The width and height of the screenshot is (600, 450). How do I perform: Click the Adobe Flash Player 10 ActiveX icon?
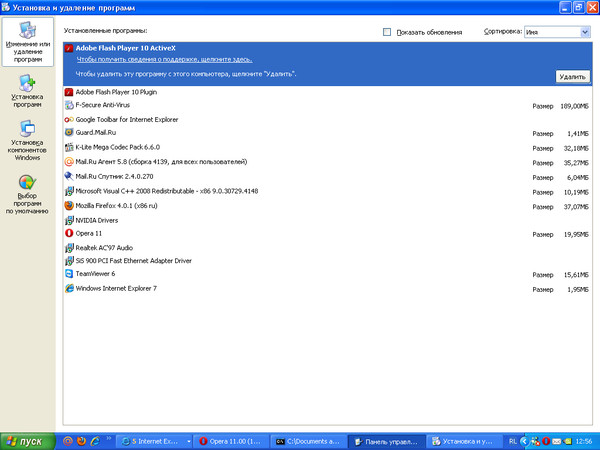pos(69,48)
